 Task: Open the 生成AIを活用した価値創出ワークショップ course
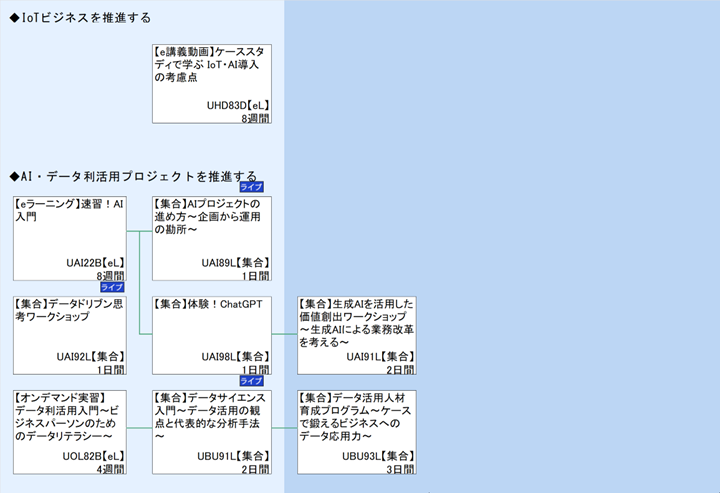[x=356, y=334]
